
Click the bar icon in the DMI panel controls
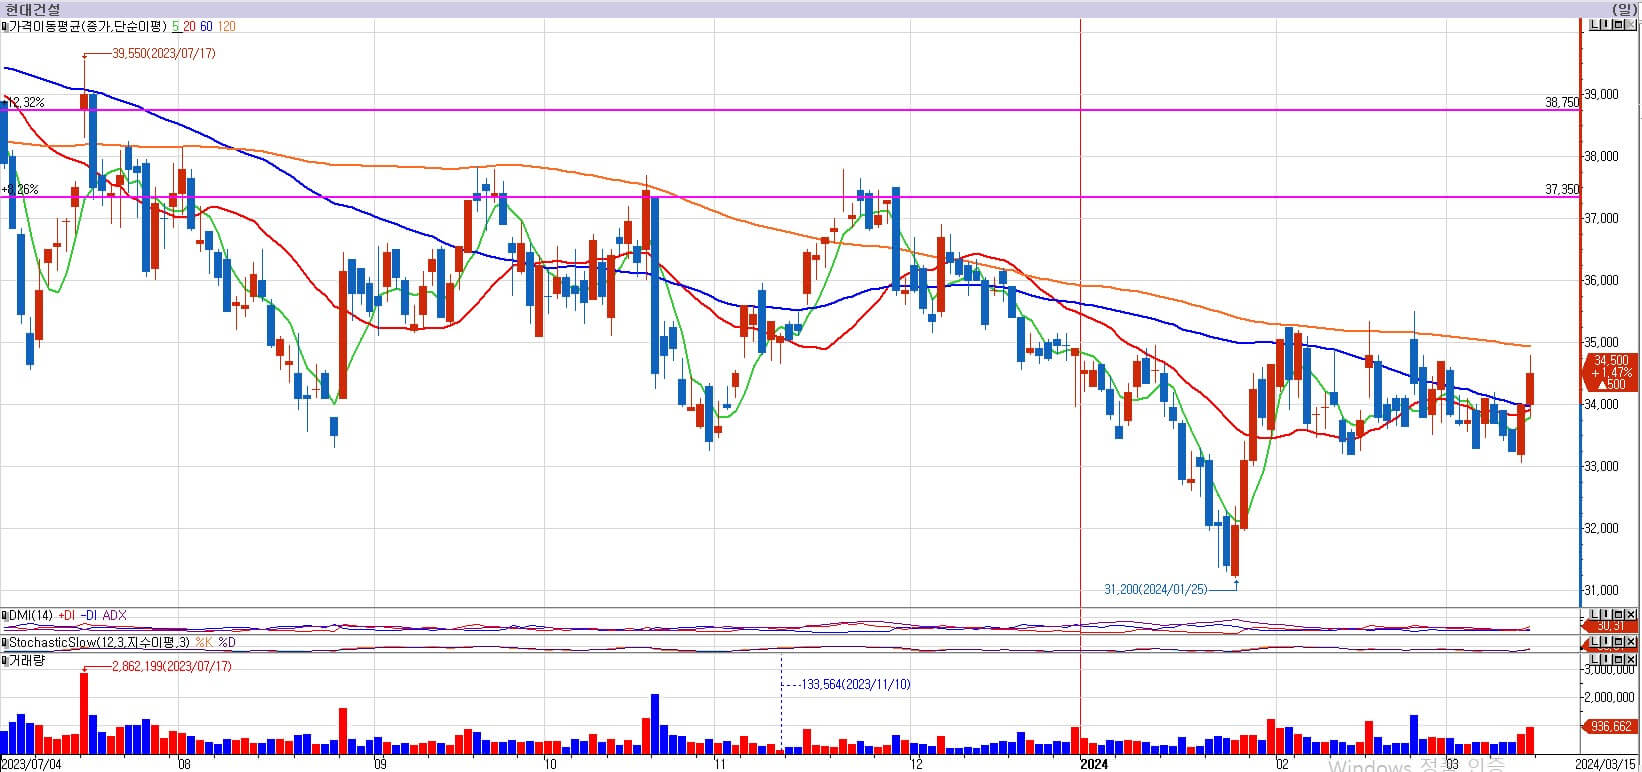1606,614
